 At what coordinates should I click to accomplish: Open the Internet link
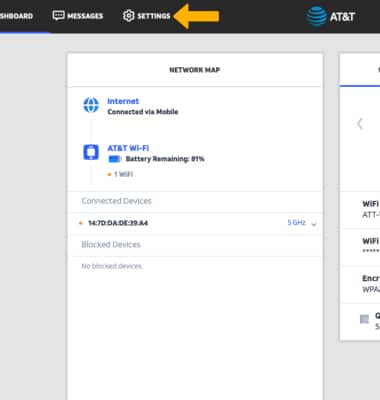(123, 101)
